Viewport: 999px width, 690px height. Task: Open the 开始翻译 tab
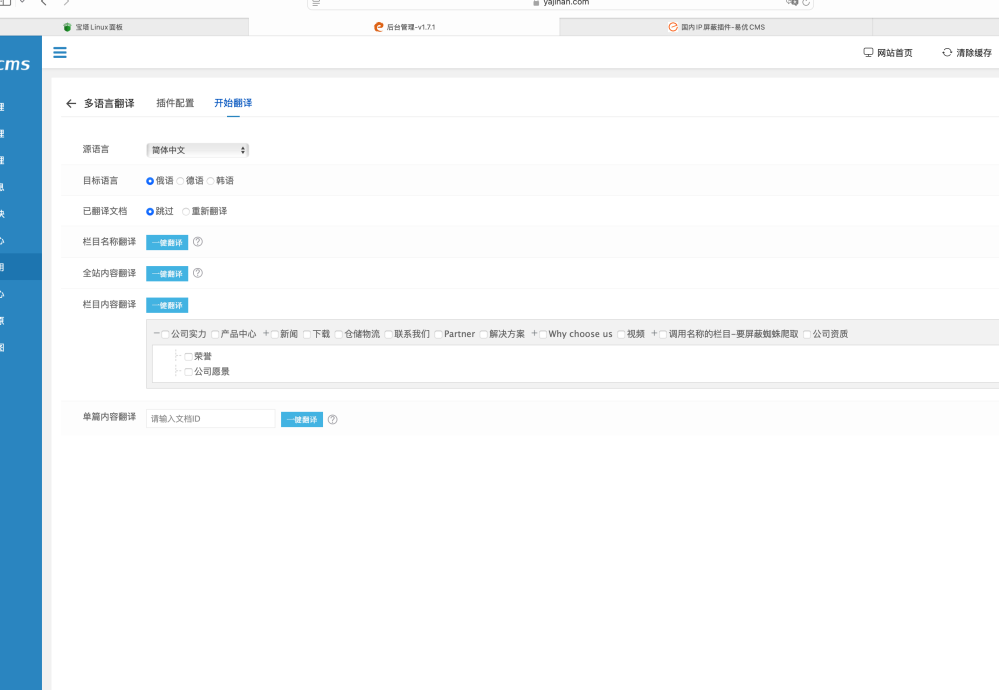tap(233, 103)
